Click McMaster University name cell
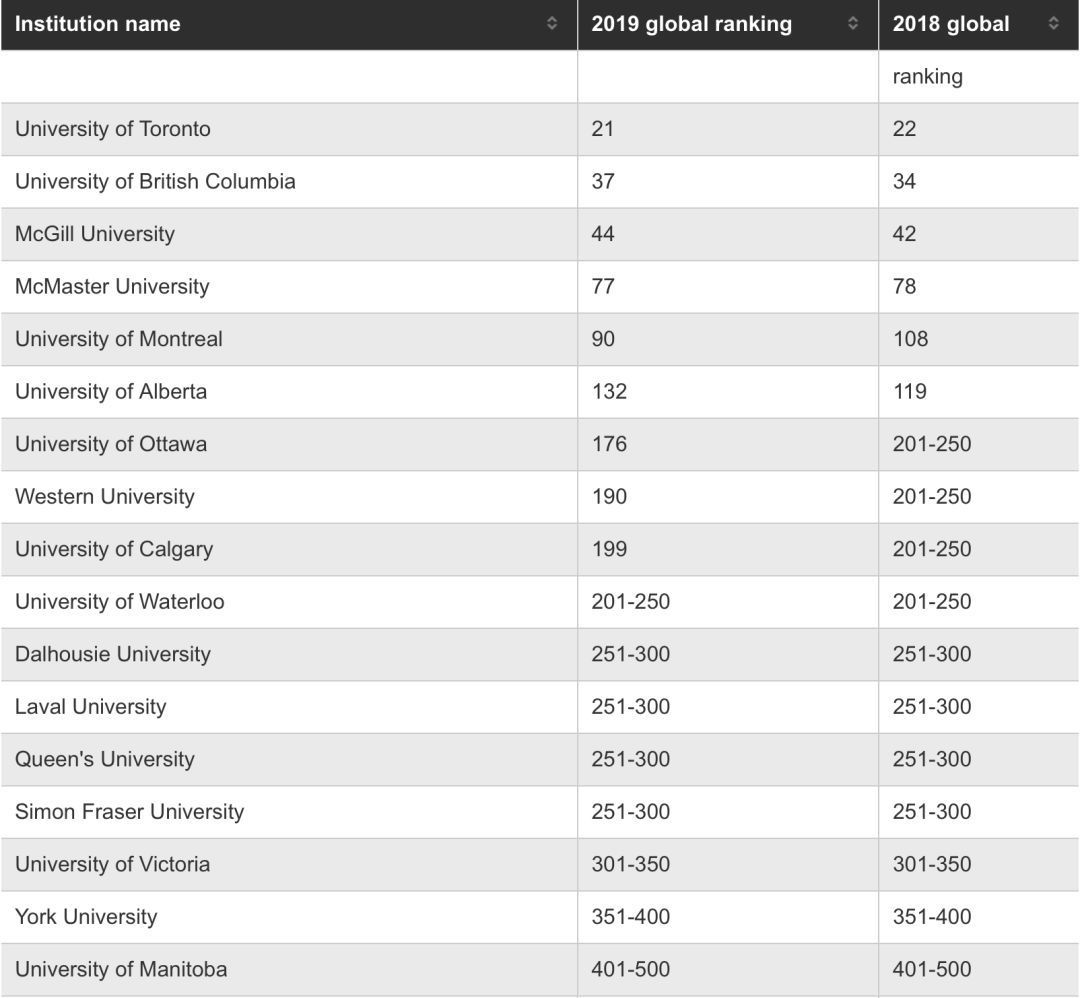This screenshot has height=998, width=1080. click(x=289, y=287)
